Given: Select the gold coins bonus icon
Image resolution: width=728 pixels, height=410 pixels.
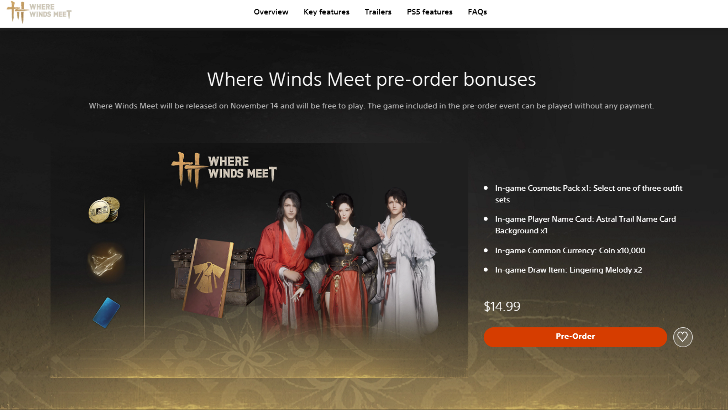Looking at the screenshot, I should click(104, 209).
